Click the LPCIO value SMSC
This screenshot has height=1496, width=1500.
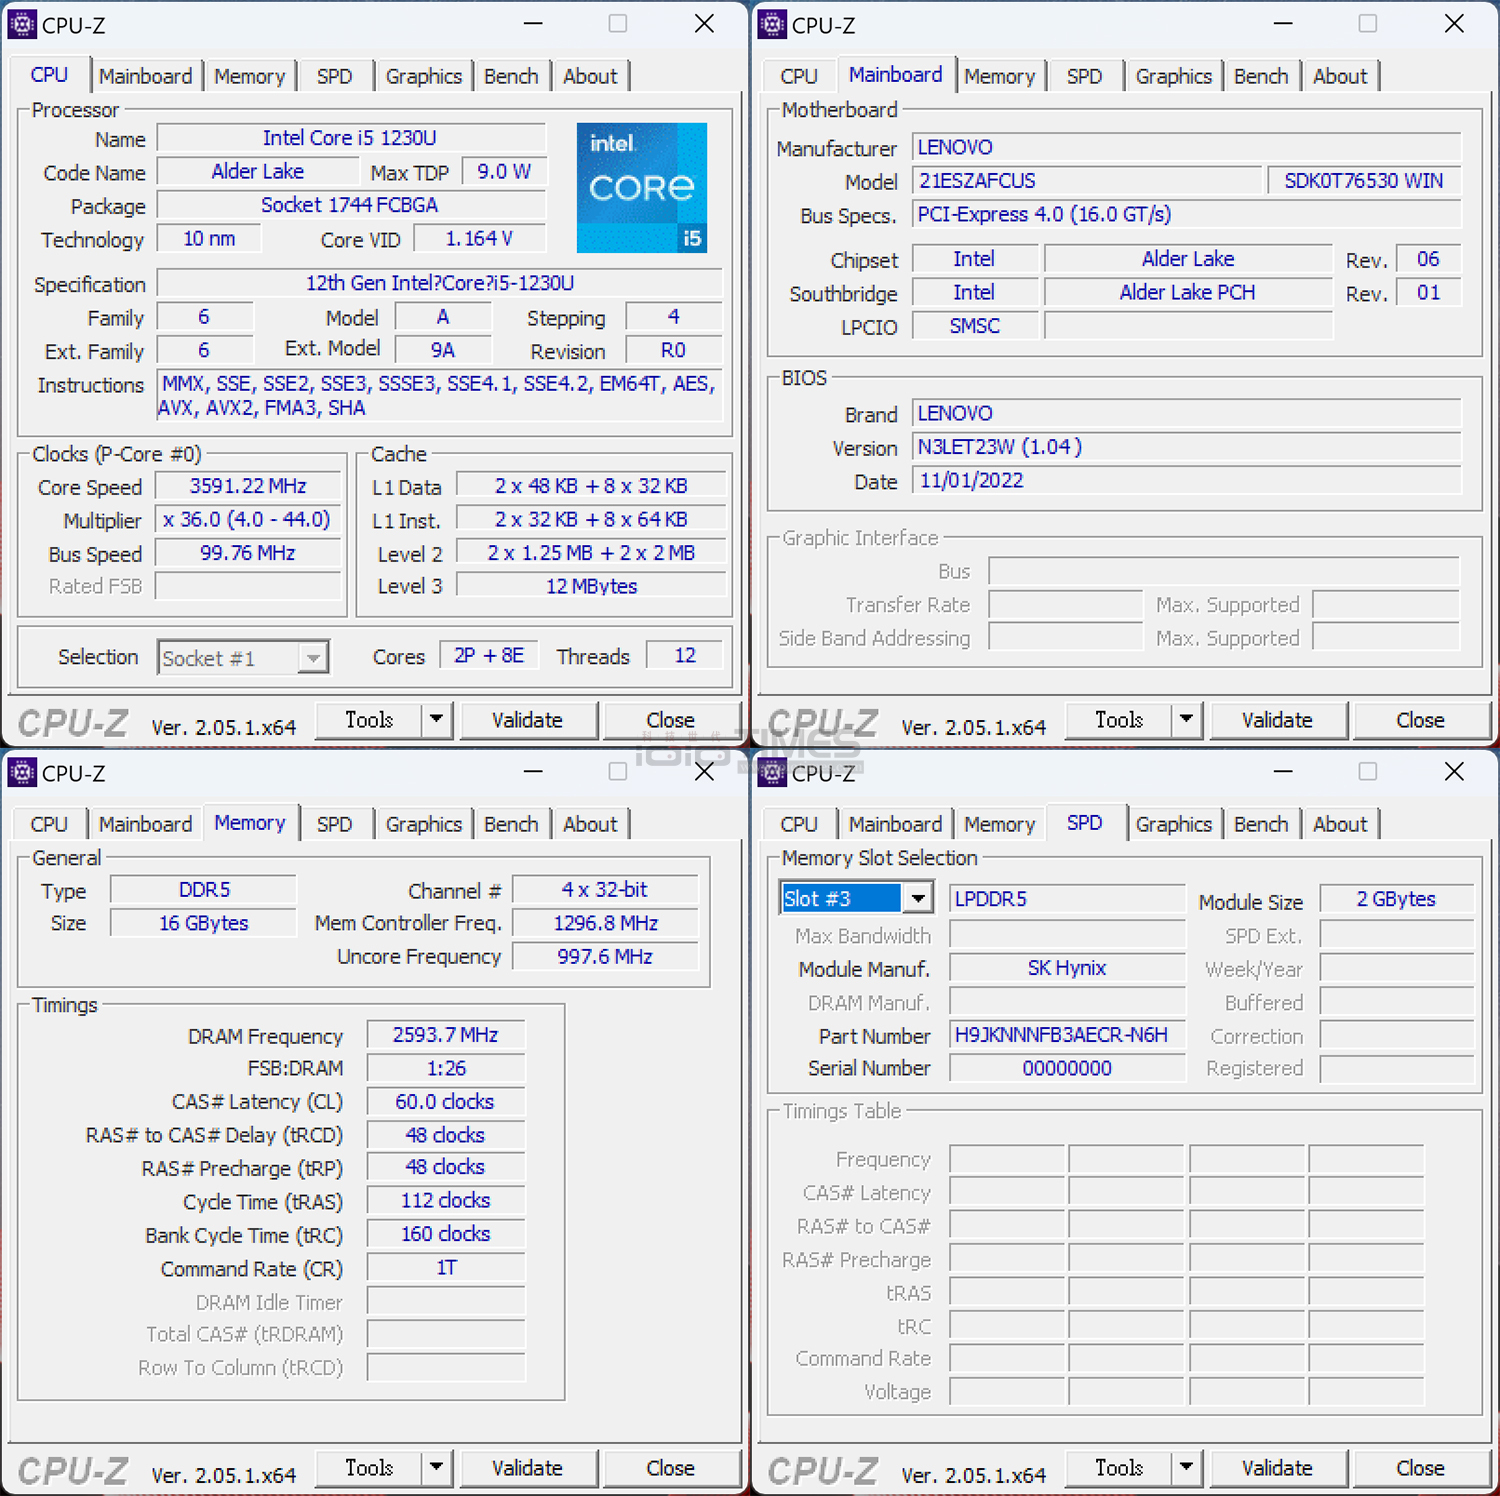point(975,326)
